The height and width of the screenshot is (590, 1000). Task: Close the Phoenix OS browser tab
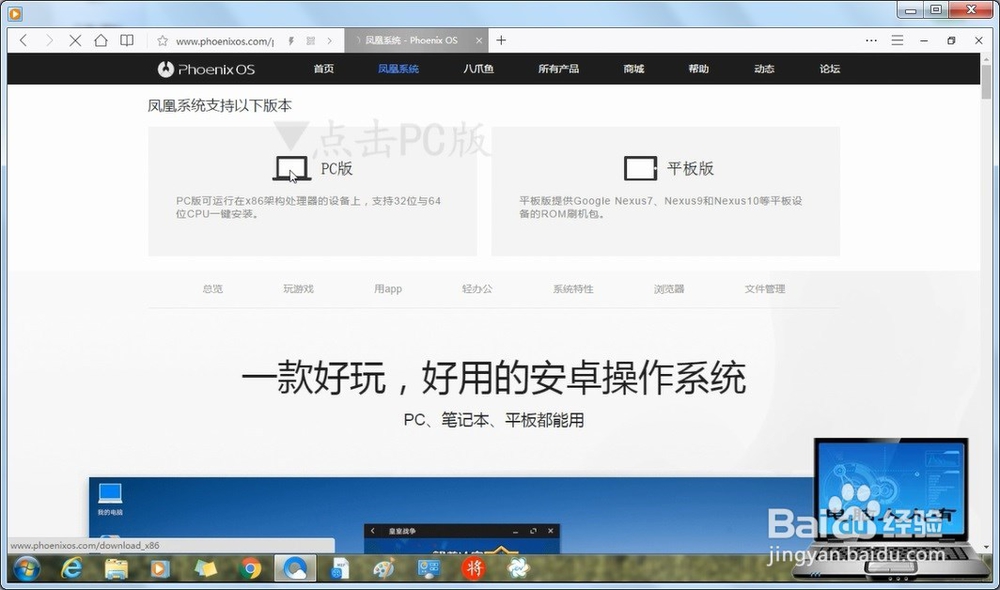pyautogui.click(x=479, y=40)
